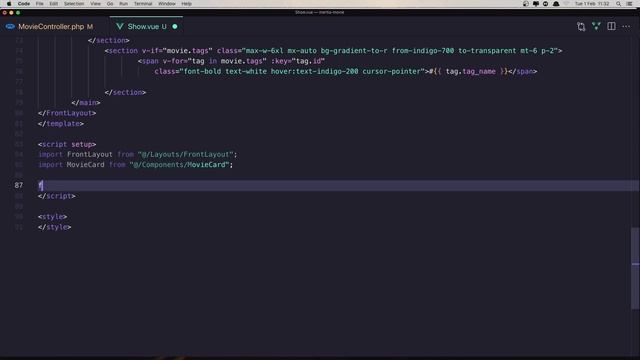This screenshot has height=360, width=640.
Task: Open changes compare icon in editor toolbar
Action: click(x=581, y=27)
